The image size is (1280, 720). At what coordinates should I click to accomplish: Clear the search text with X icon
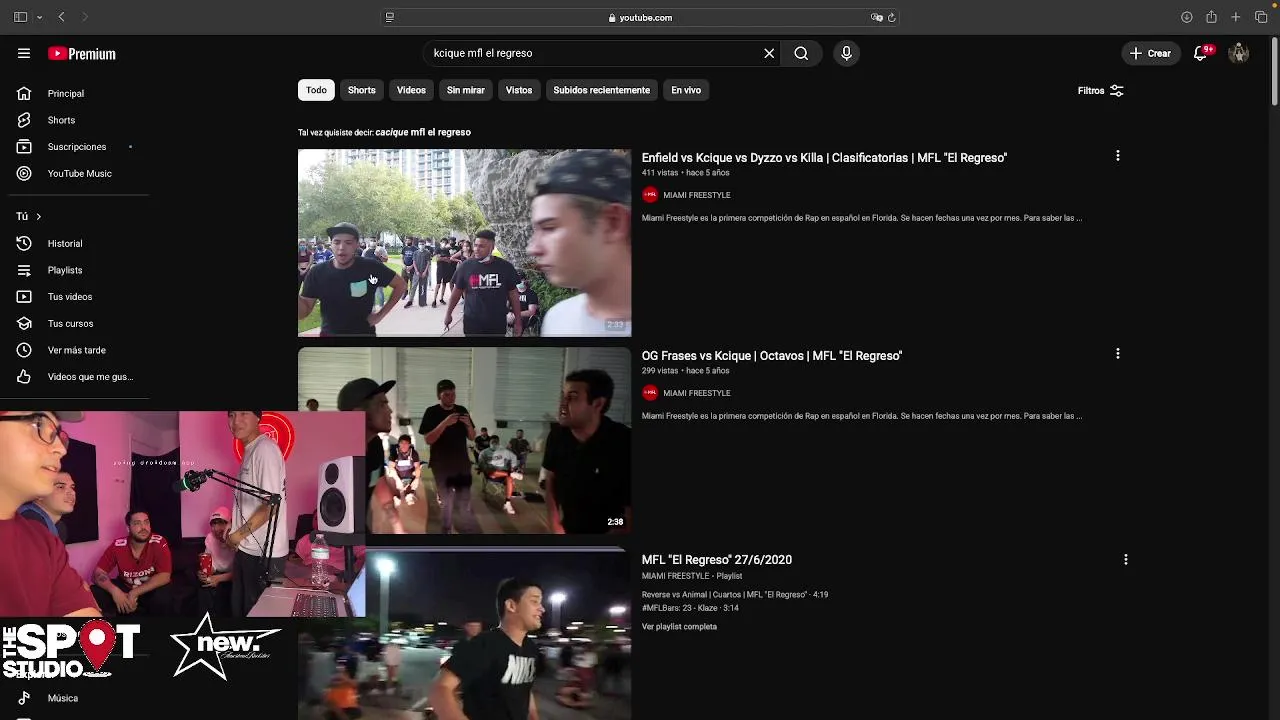point(769,53)
